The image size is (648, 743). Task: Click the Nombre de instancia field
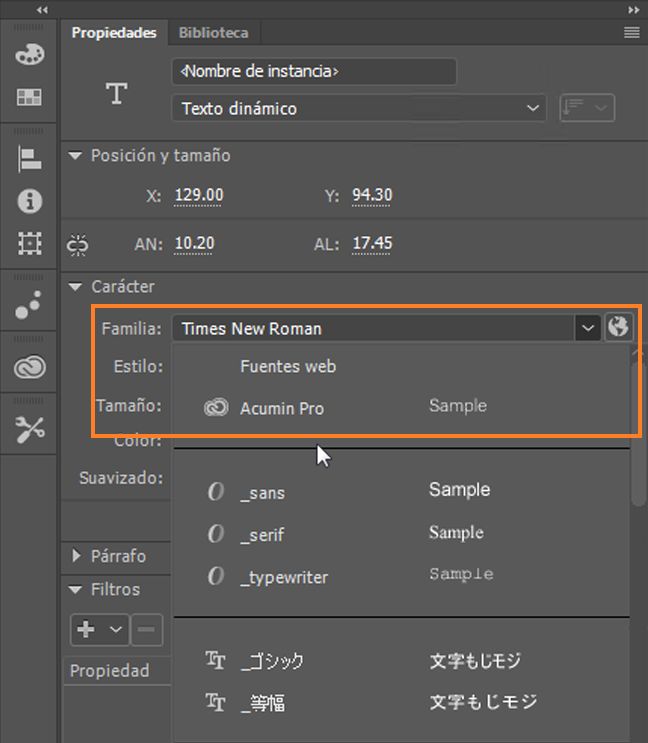[314, 71]
